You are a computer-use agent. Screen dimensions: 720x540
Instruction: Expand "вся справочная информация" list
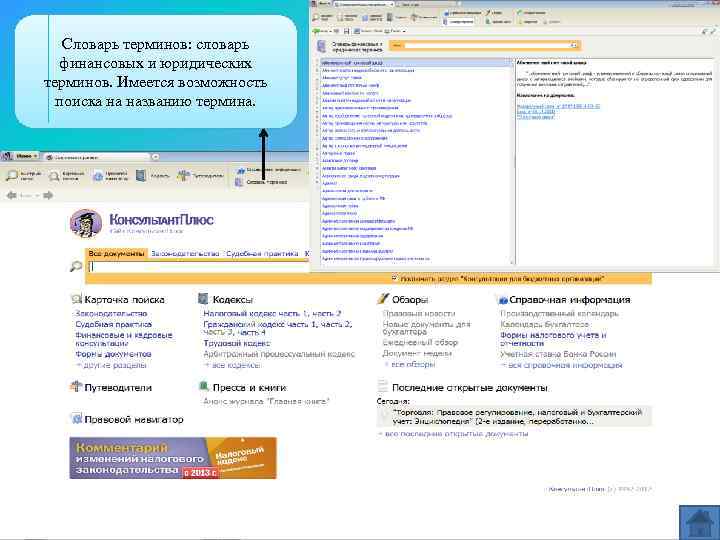pos(561,366)
